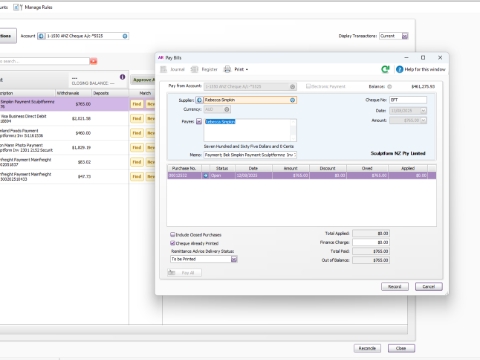Click Cancel in the Pay Bills window
This screenshot has width=480, height=360.
pos(429,287)
